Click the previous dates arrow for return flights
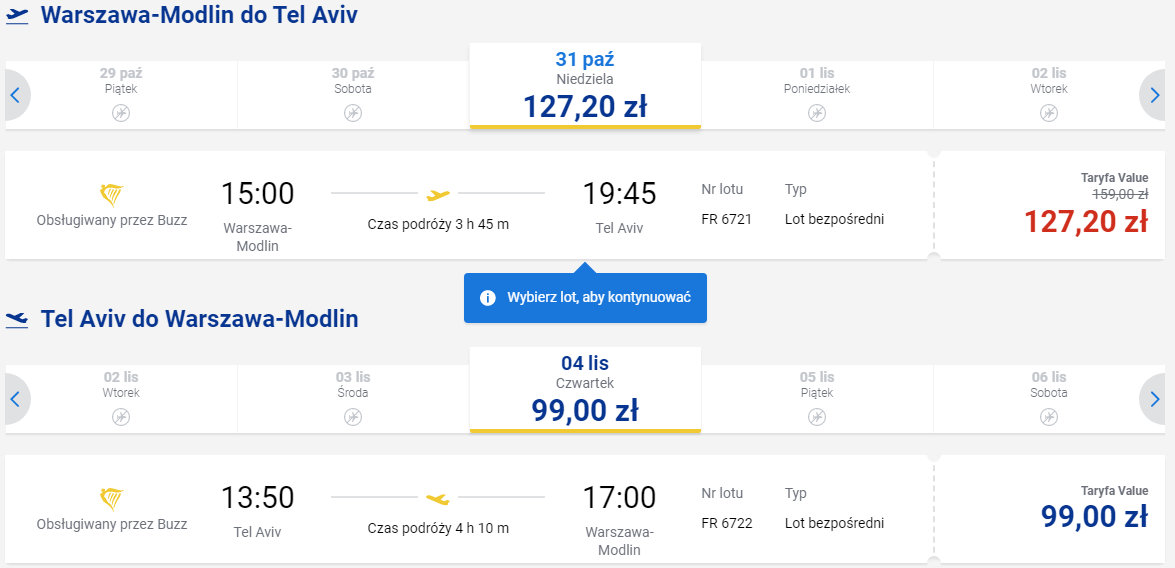This screenshot has height=568, width=1175. (16, 399)
